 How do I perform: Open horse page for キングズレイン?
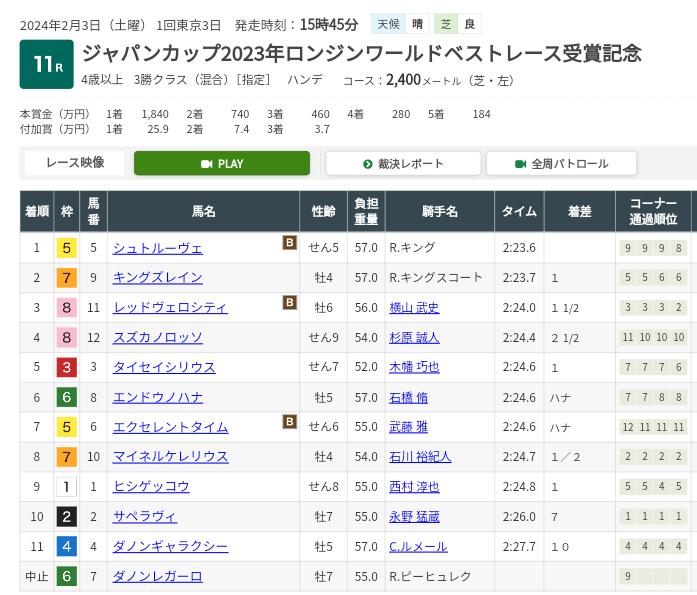click(x=157, y=277)
